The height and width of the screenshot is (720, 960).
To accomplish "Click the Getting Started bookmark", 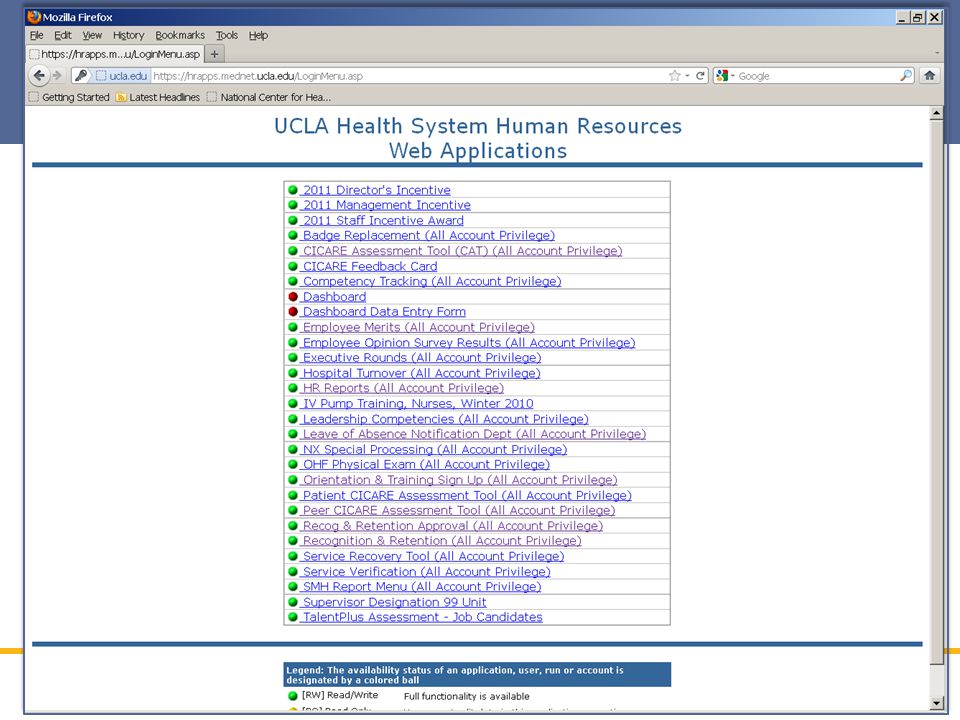I will pos(69,97).
